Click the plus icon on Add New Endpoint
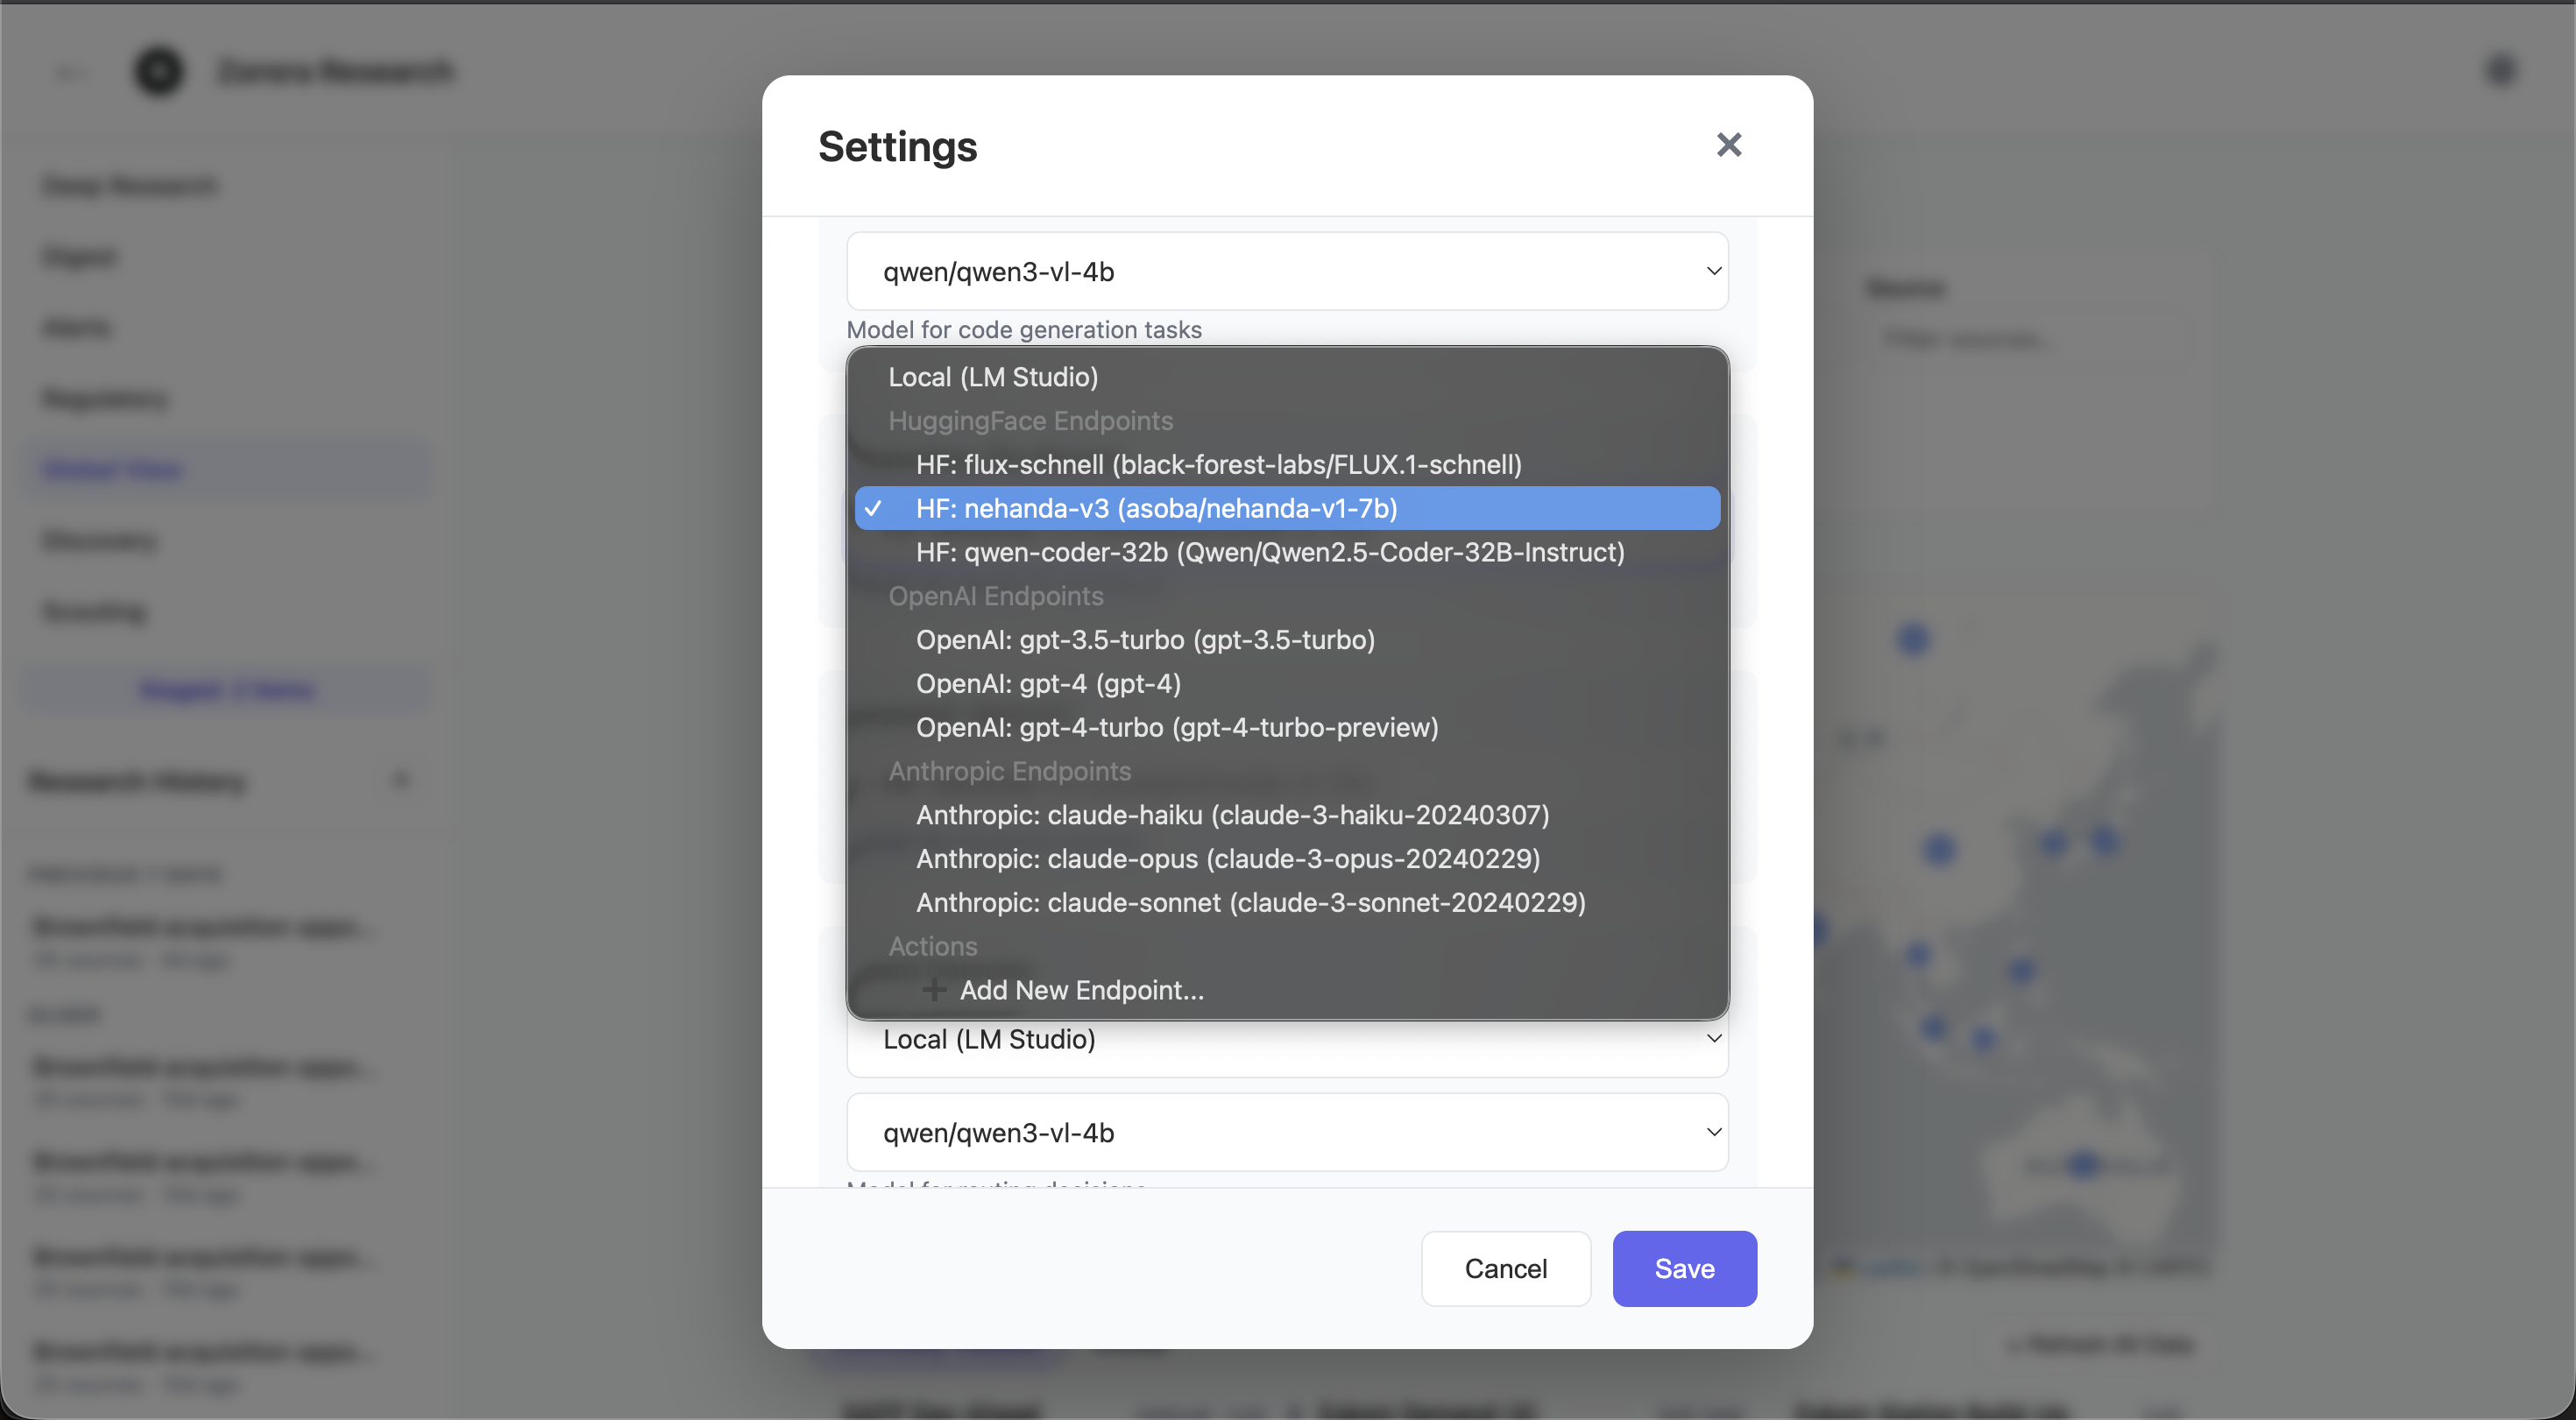The width and height of the screenshot is (2576, 1420). 933,990
